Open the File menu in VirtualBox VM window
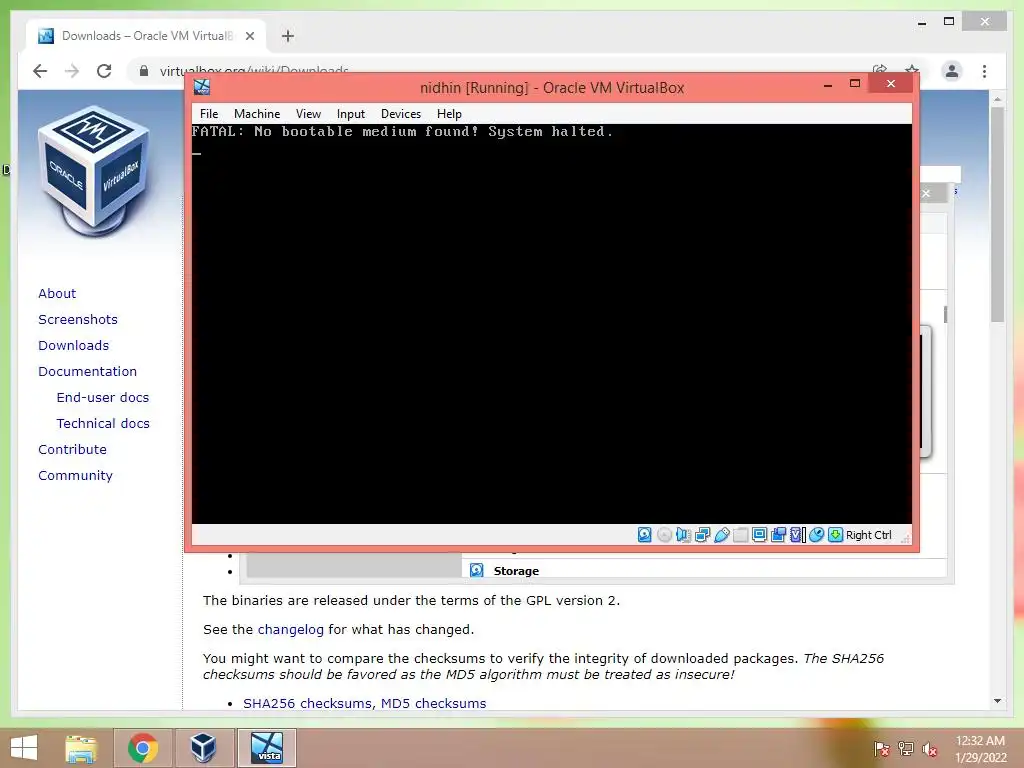 click(209, 114)
